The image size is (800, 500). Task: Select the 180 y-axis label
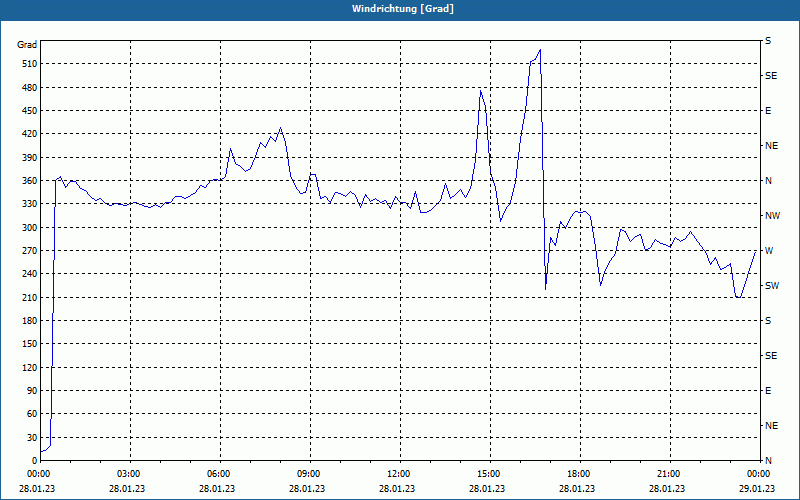pos(30,321)
